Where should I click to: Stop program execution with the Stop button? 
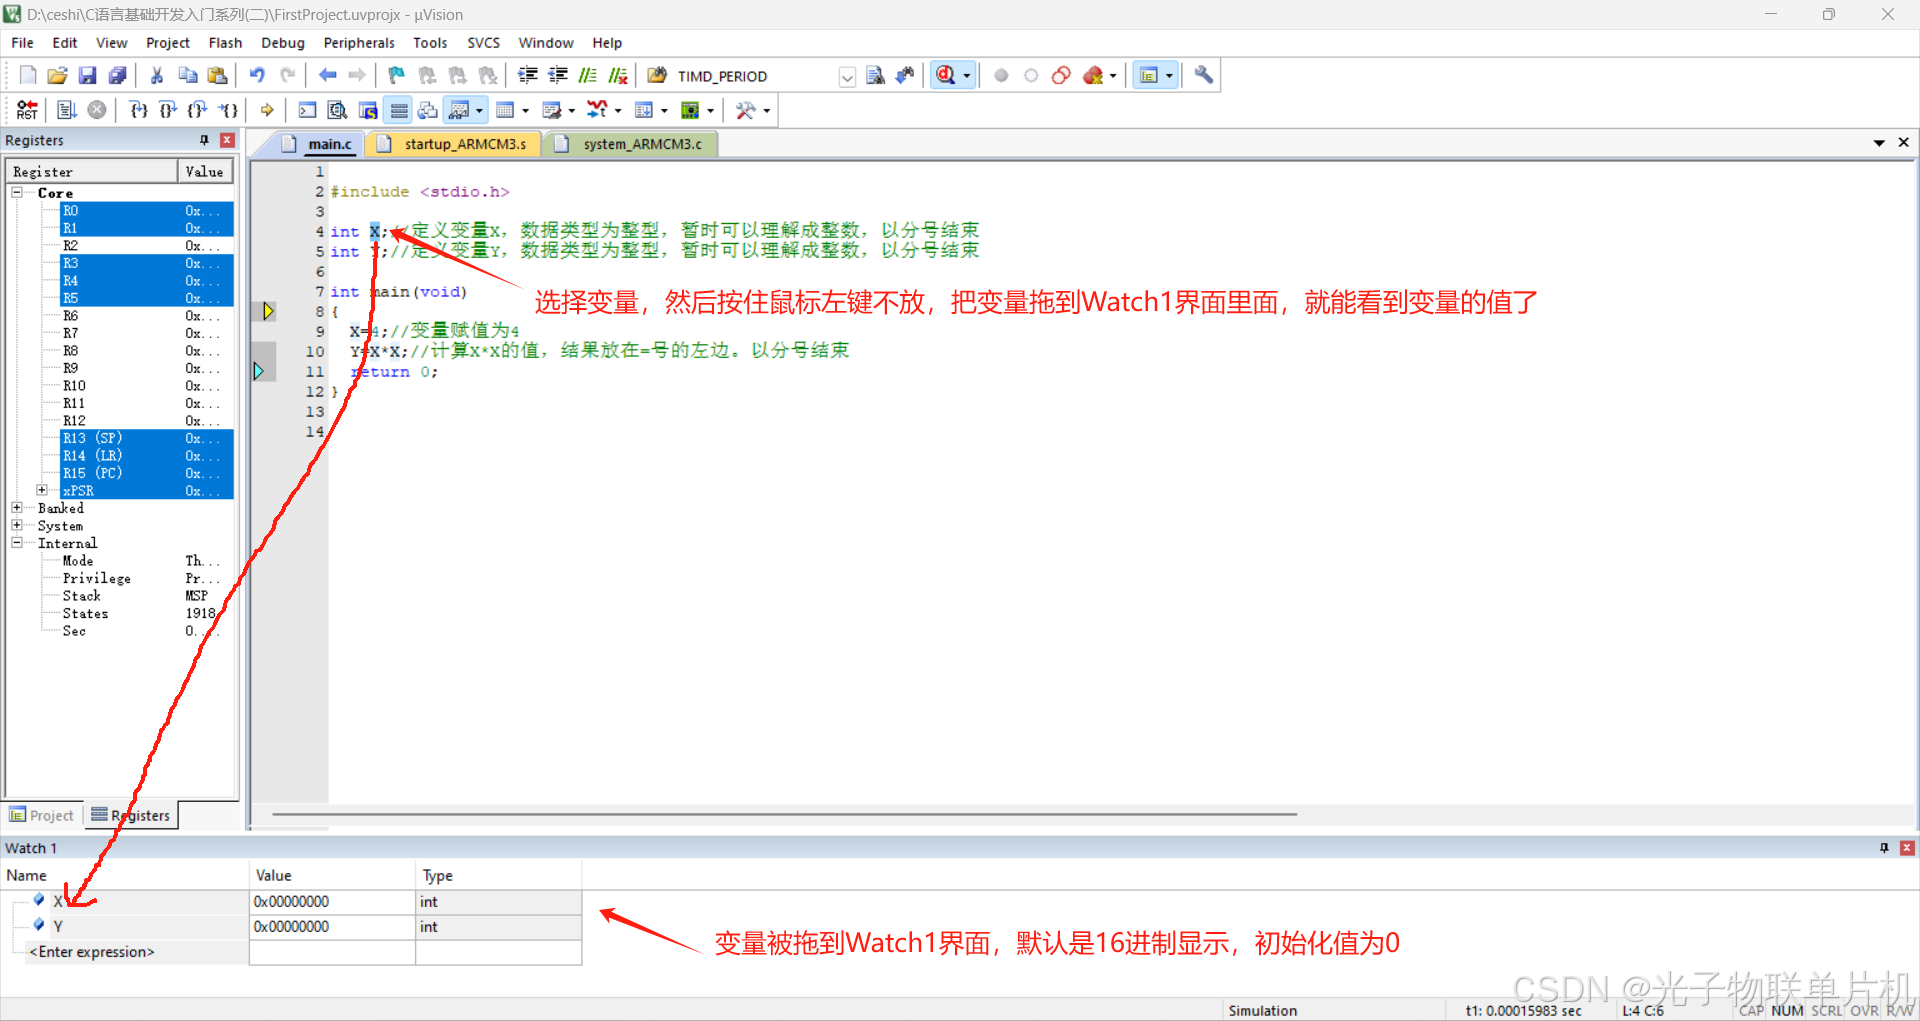click(x=97, y=111)
